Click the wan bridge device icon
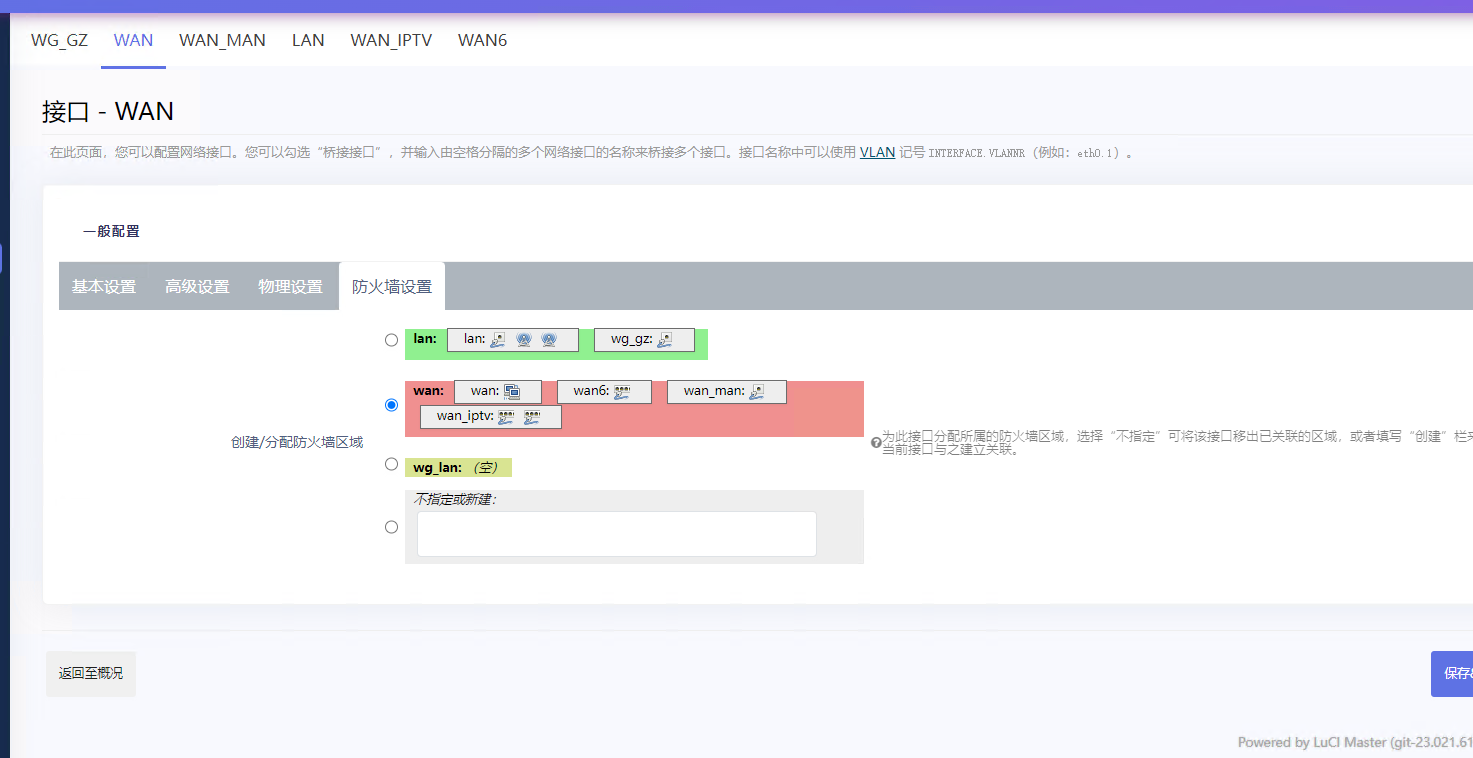Viewport: 1473px width, 758px height. tap(512, 392)
